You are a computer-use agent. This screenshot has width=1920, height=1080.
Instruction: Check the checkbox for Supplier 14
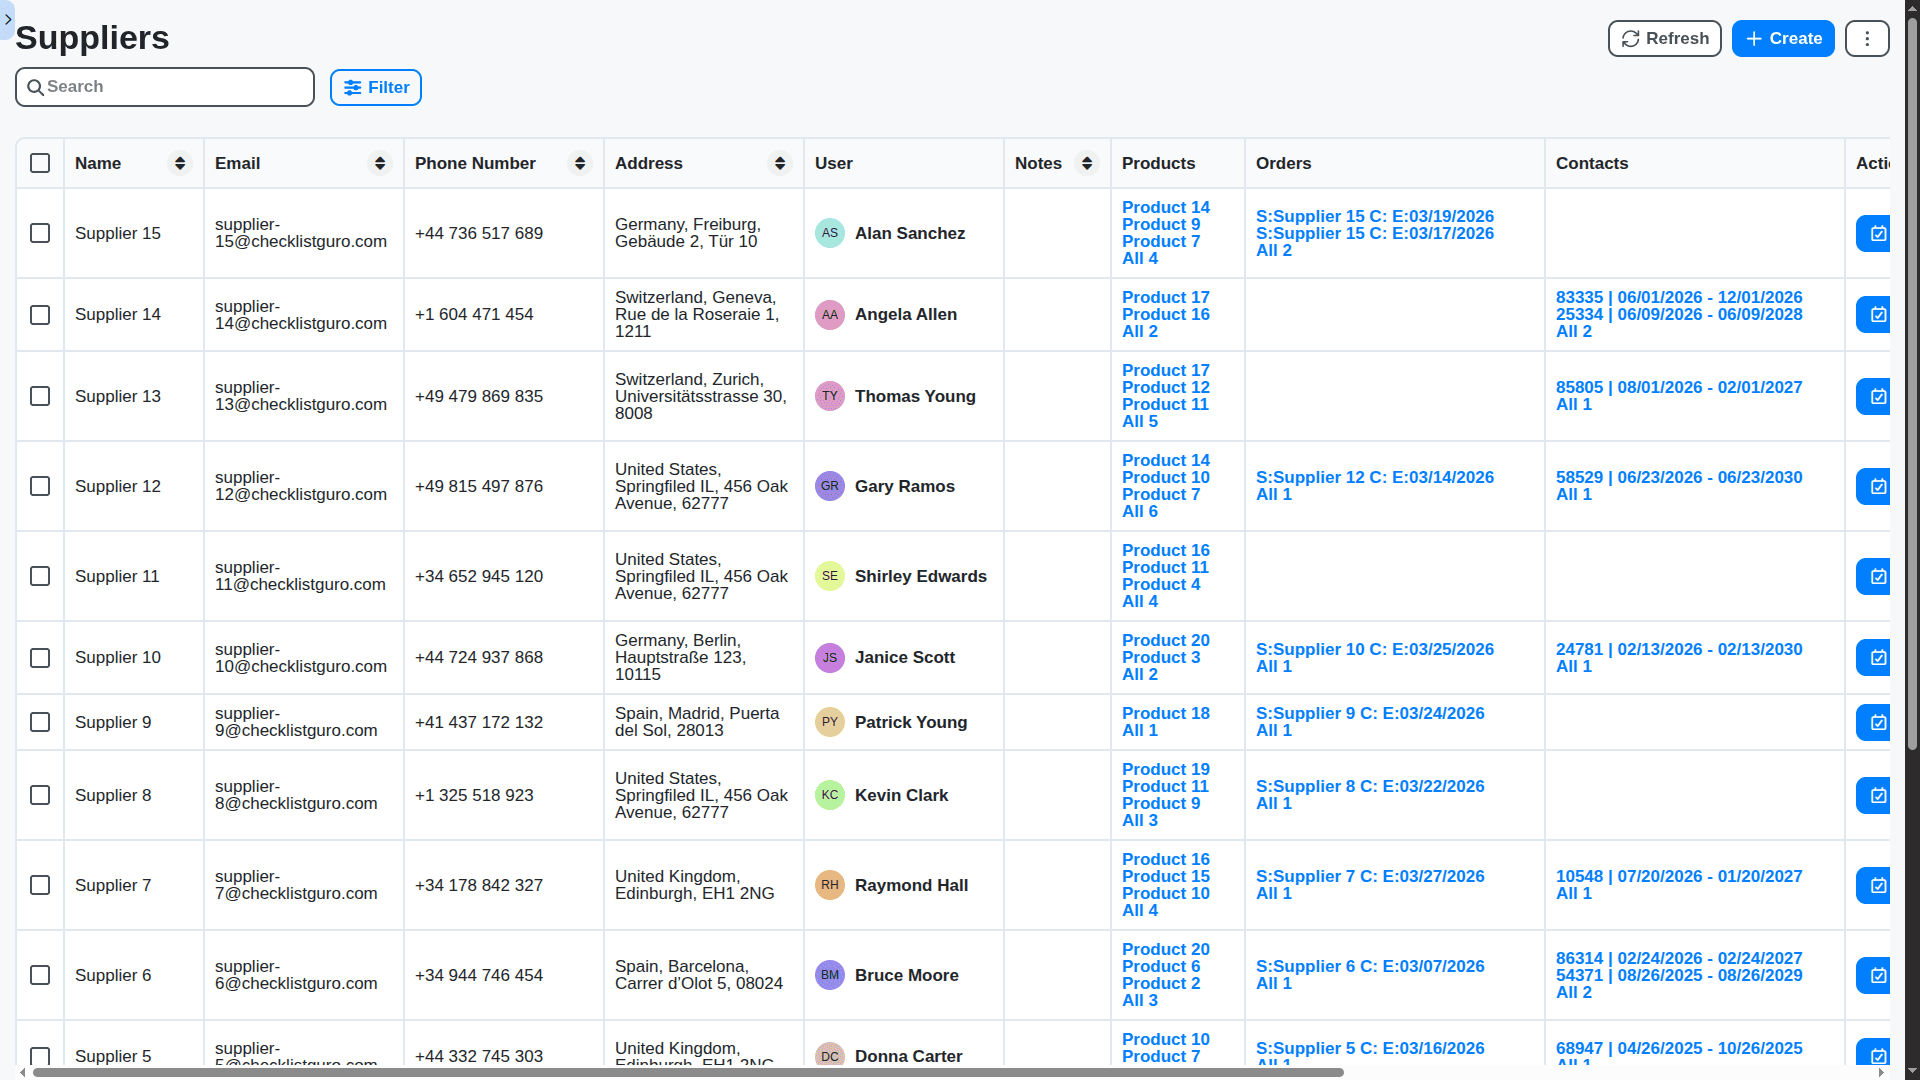coord(39,315)
